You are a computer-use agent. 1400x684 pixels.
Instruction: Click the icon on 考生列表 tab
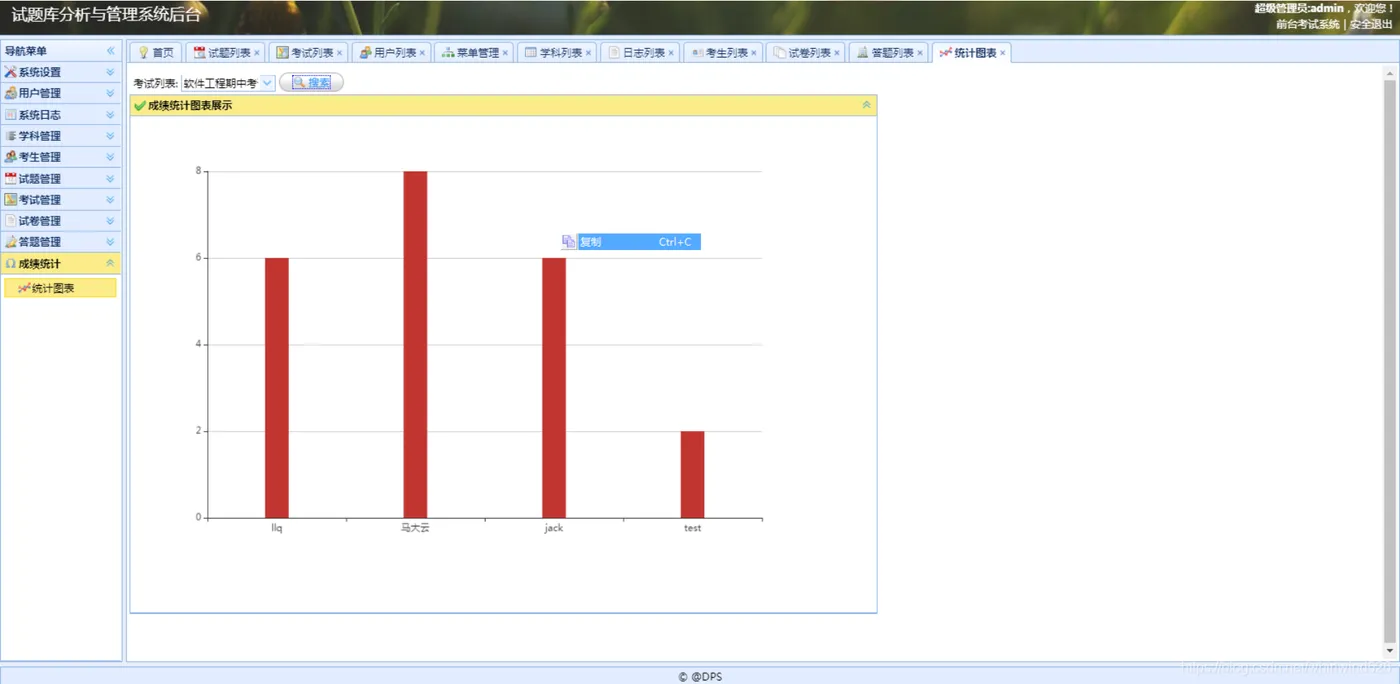[697, 53]
